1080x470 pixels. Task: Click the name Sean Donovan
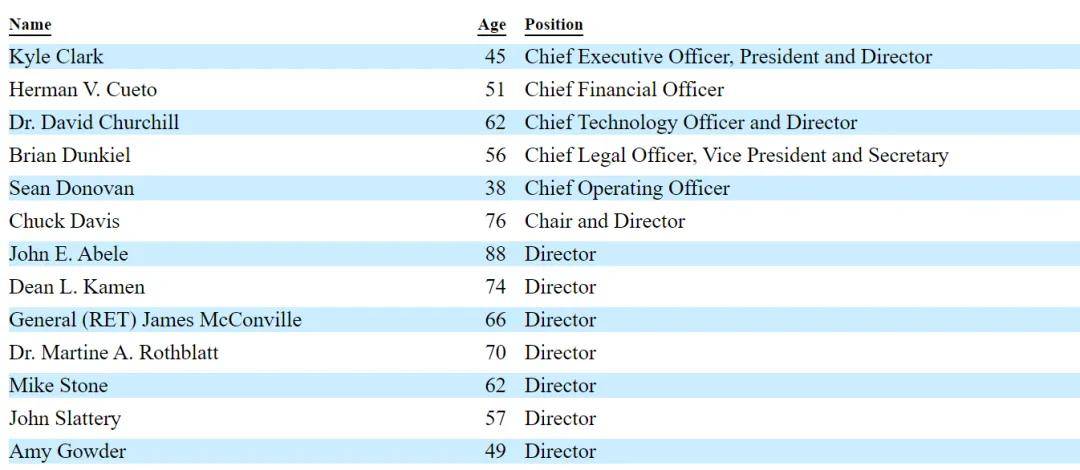(71, 189)
